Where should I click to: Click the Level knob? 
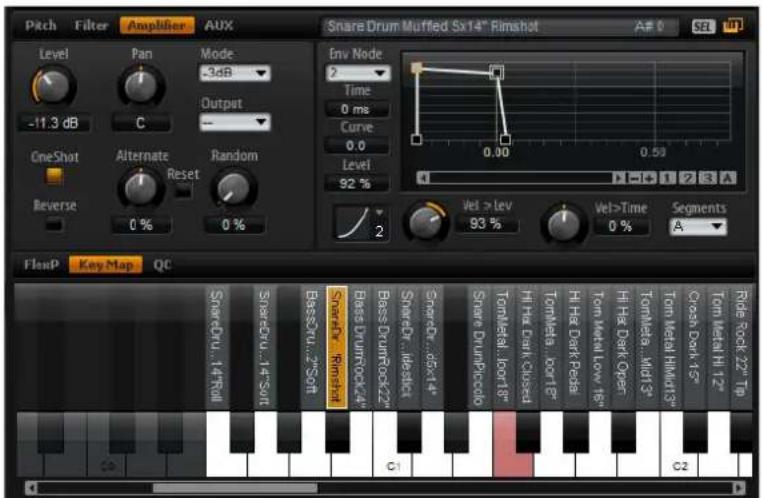53,86
